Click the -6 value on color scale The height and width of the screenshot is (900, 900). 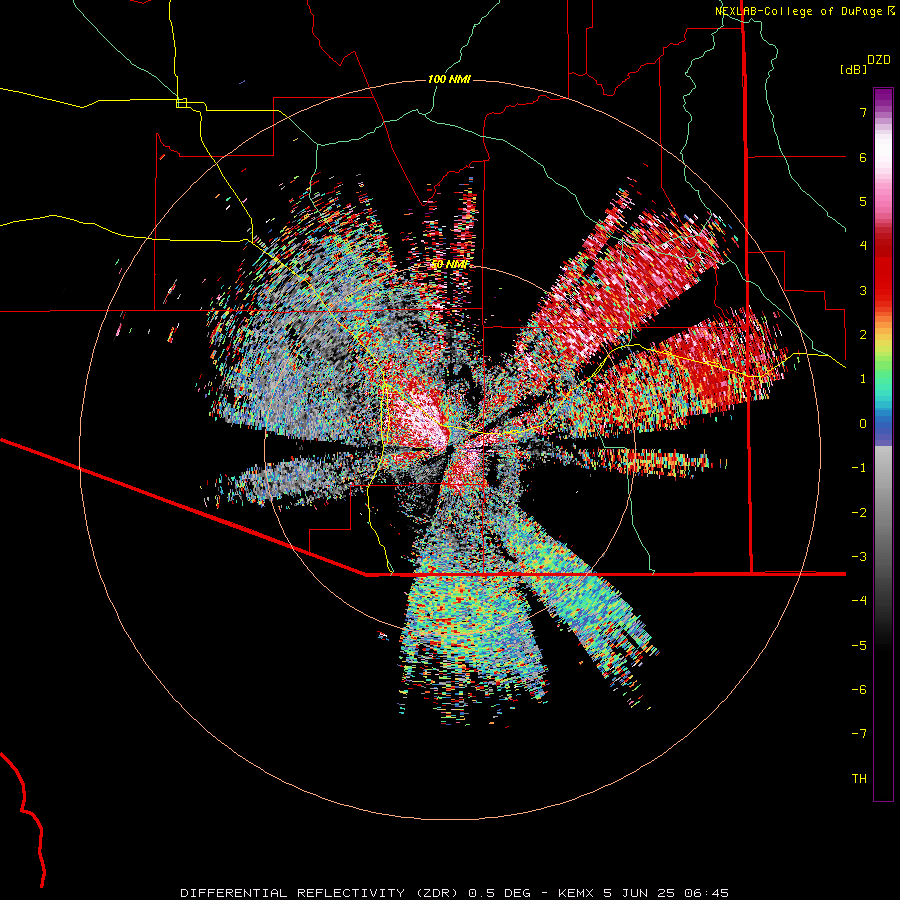coord(859,690)
